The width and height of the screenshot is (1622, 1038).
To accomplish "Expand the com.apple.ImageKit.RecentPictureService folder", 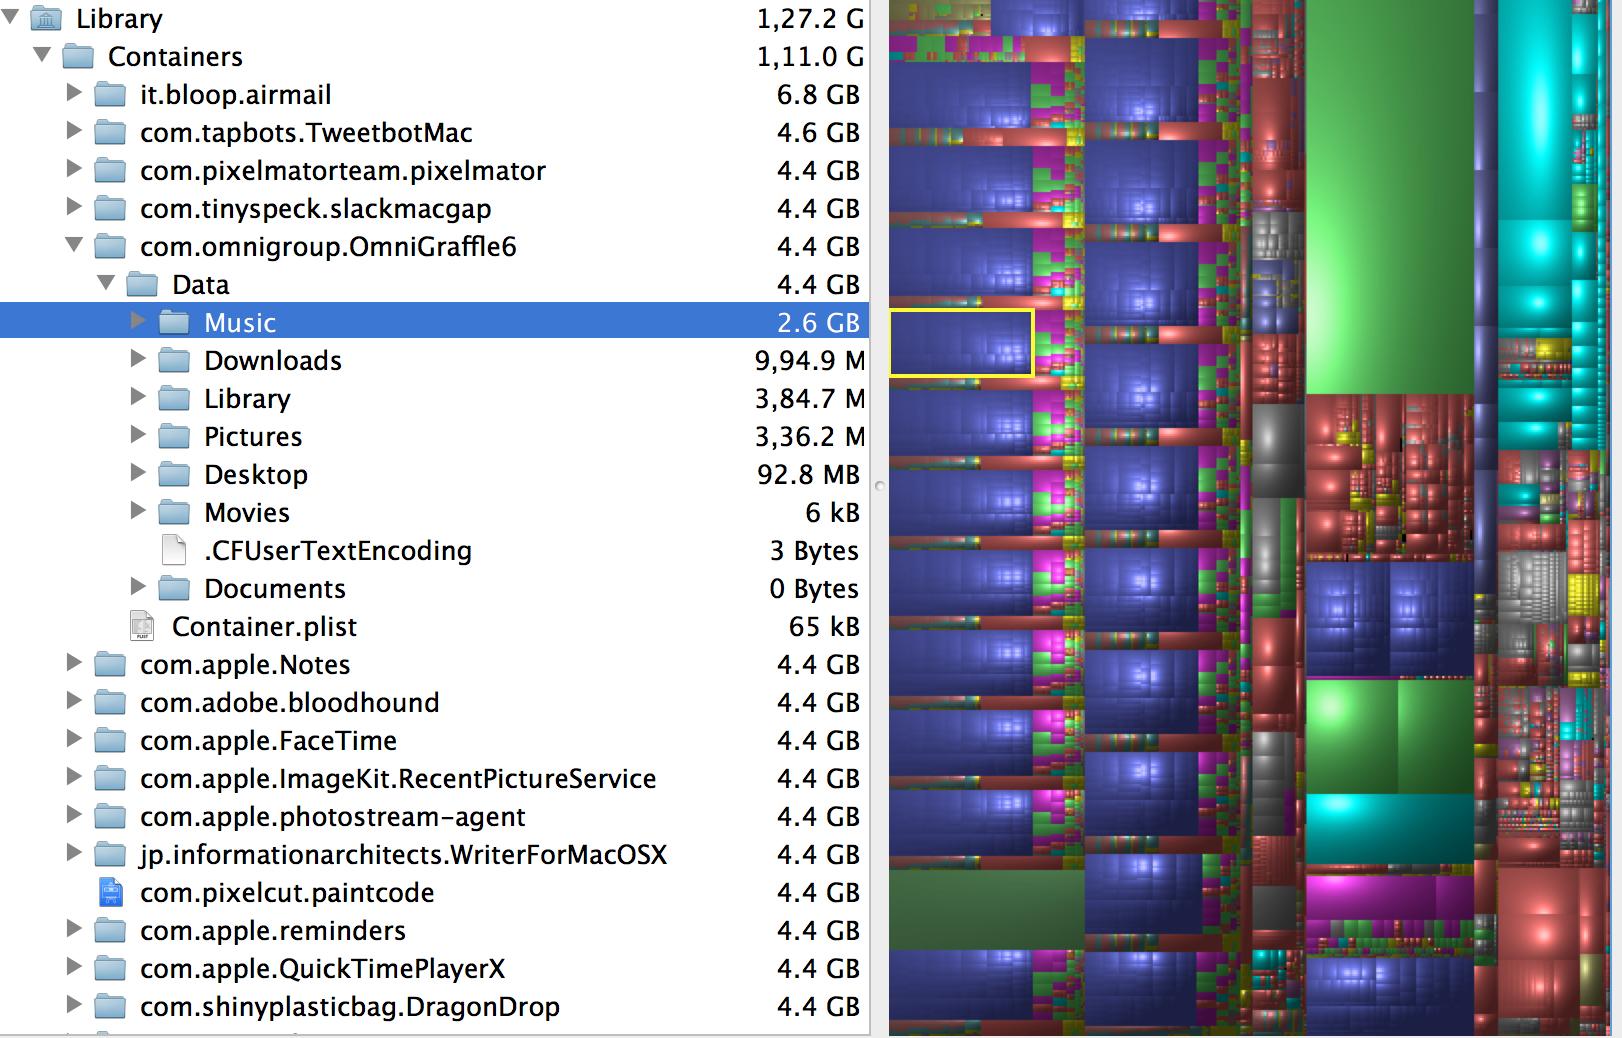I will [74, 778].
